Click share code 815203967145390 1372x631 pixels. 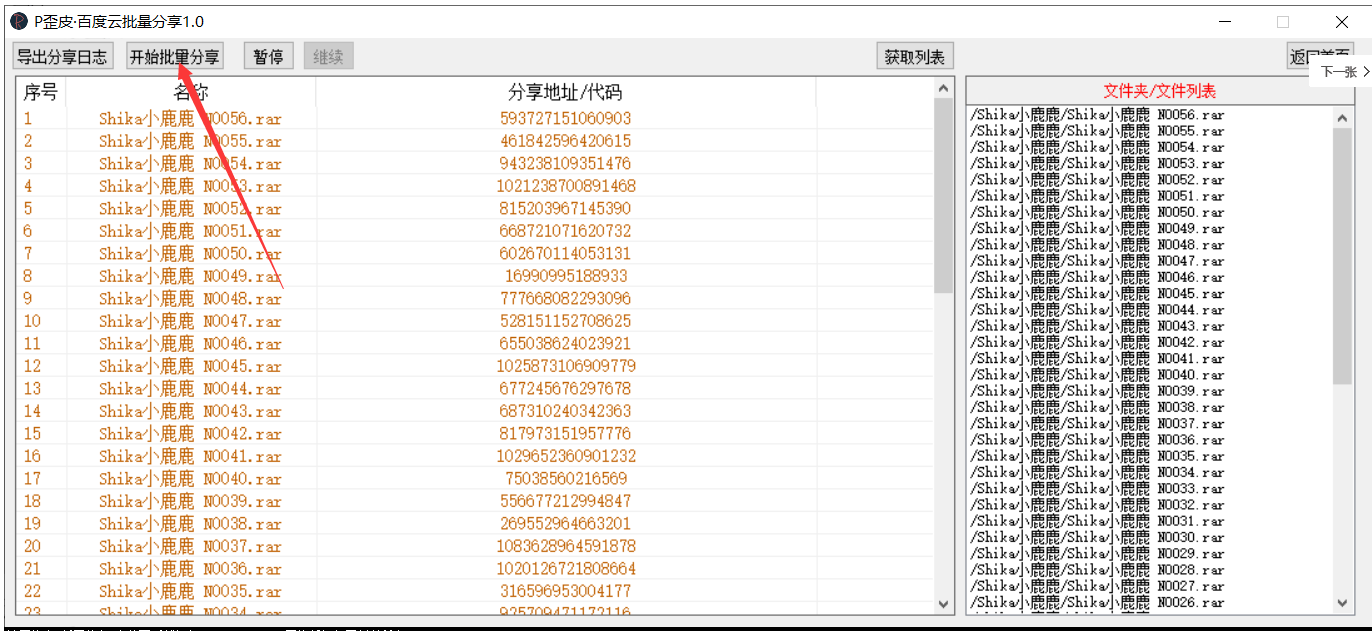[x=565, y=209]
